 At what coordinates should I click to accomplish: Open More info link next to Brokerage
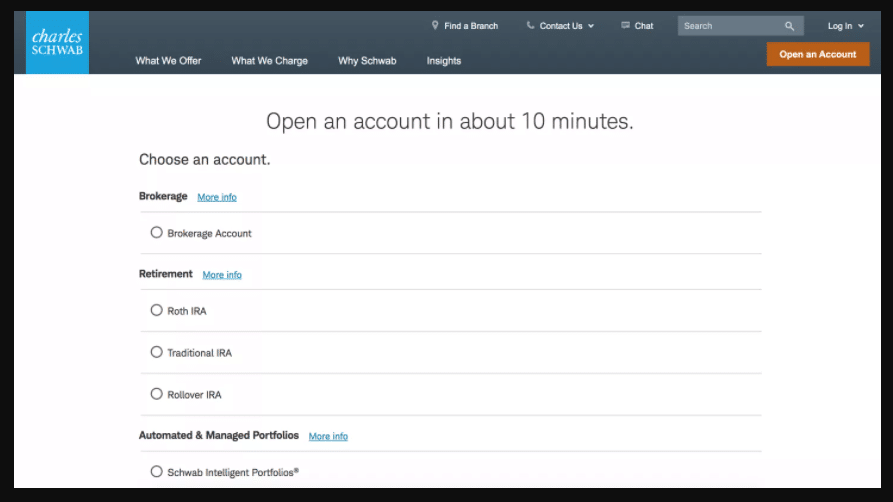tap(217, 197)
